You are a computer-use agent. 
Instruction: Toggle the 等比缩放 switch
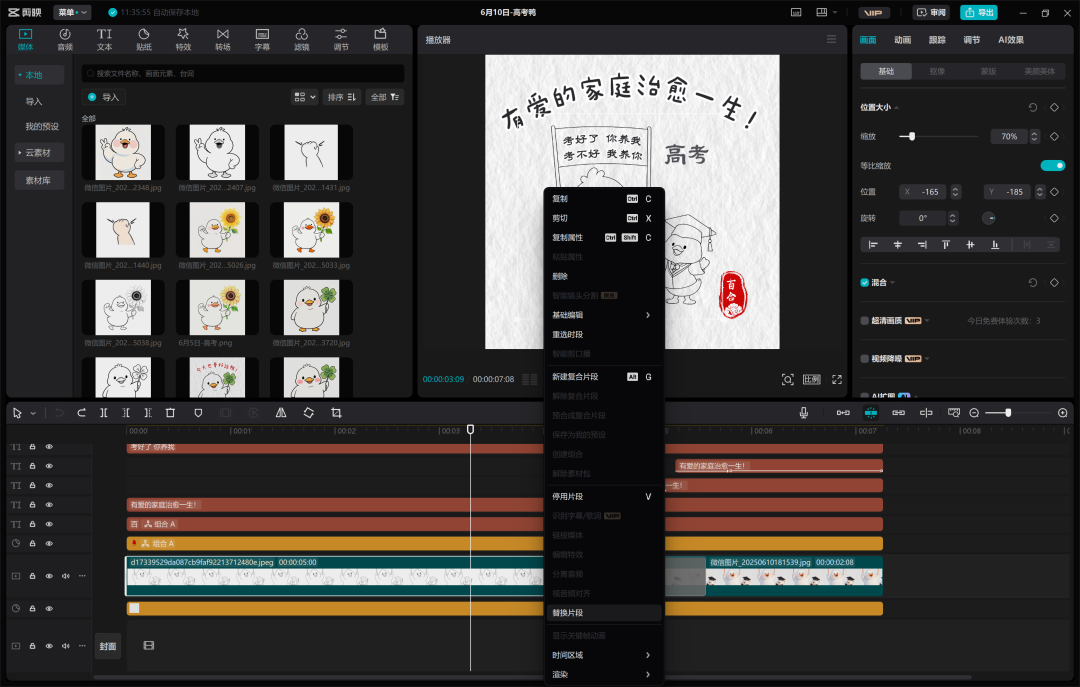1052,165
